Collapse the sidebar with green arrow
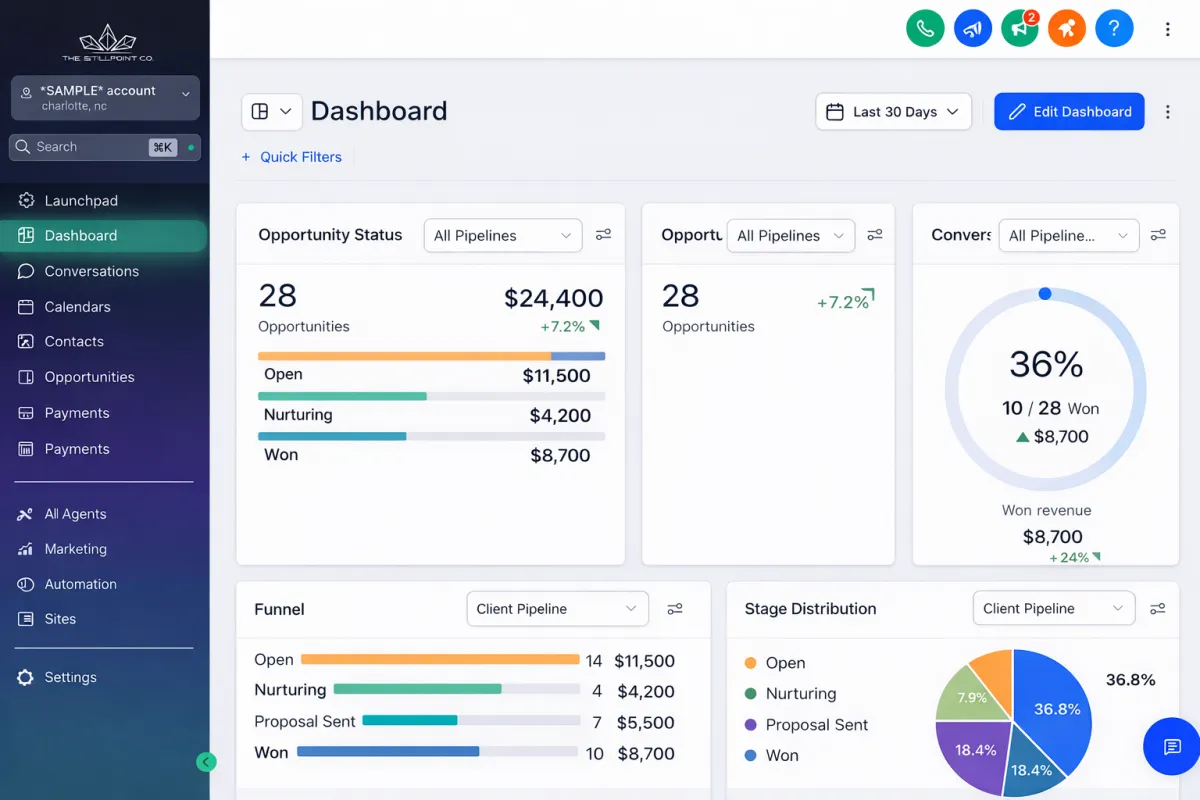 pos(206,762)
